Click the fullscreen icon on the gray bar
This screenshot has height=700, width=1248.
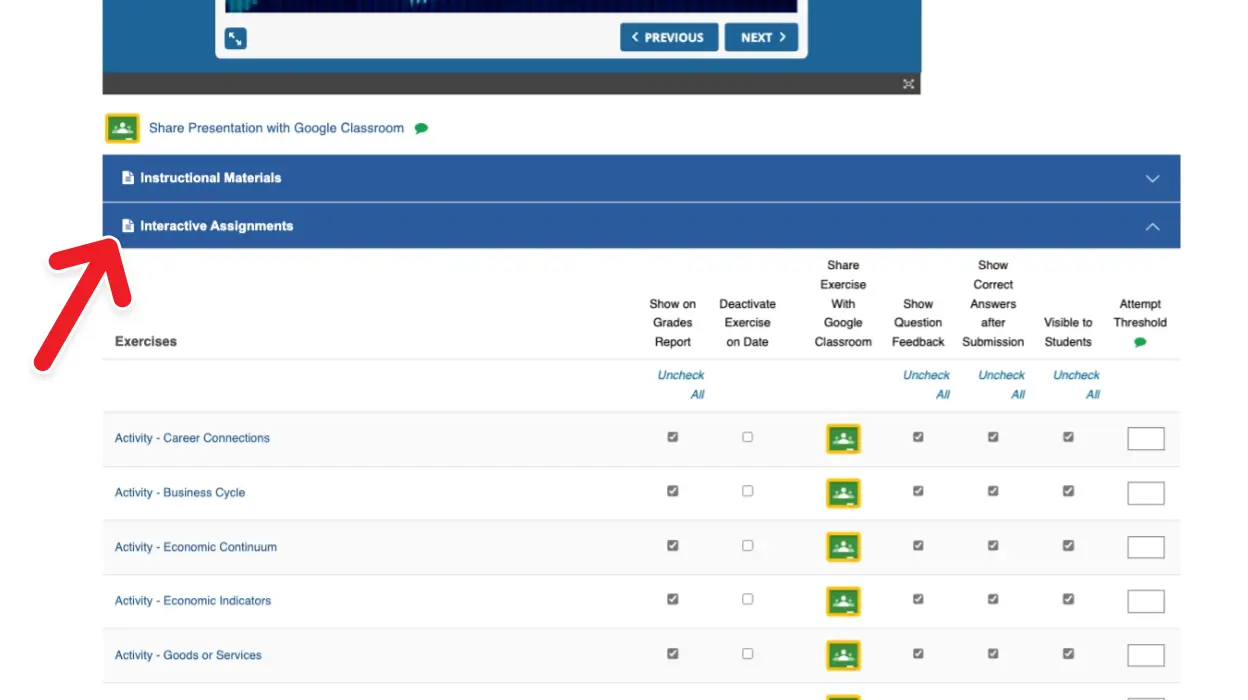908,84
